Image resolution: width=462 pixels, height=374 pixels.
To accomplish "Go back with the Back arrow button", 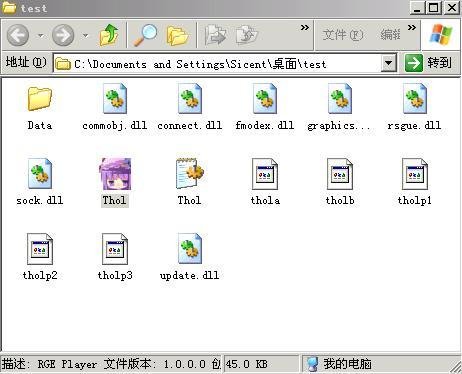I will [18, 35].
